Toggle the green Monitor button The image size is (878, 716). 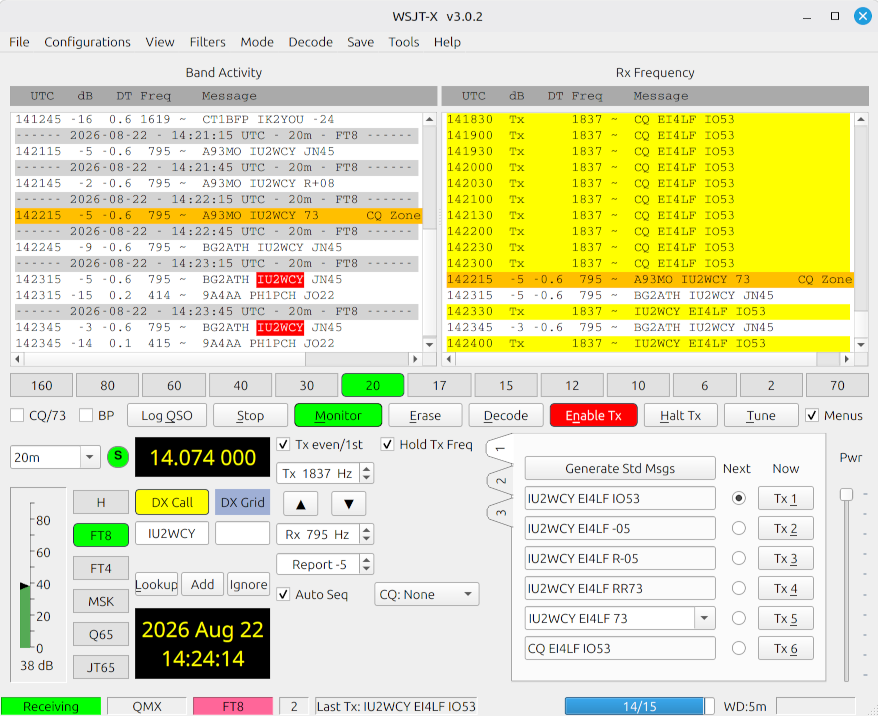tap(338, 415)
